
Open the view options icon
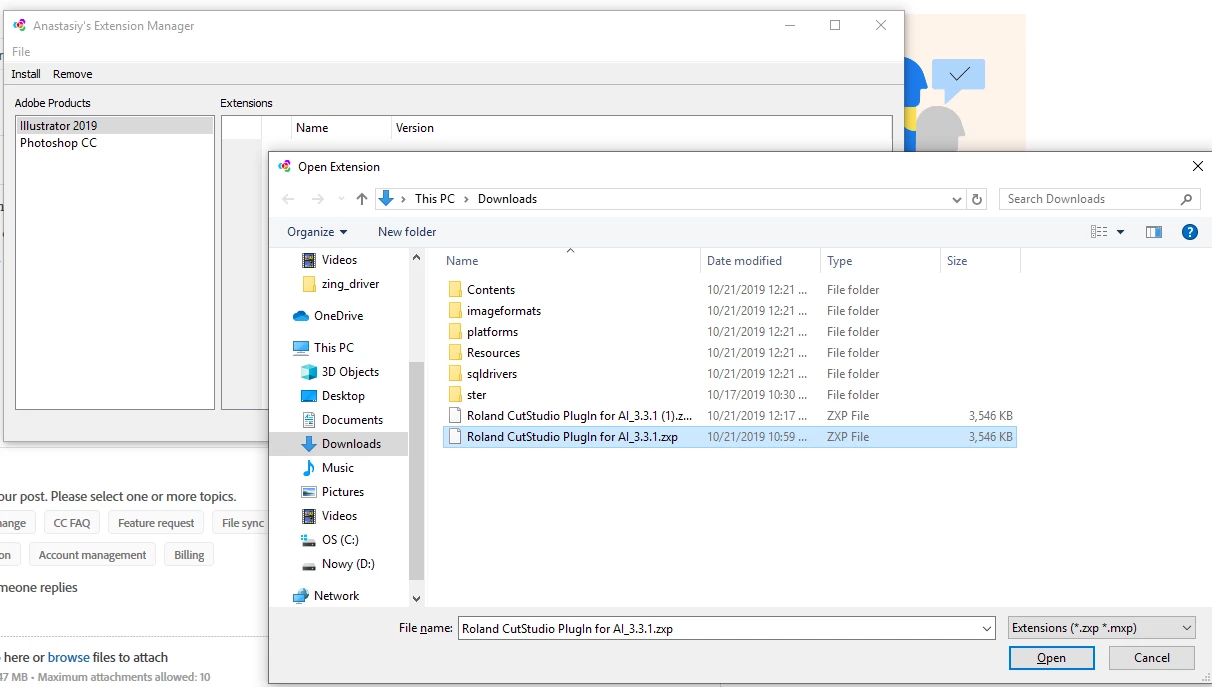pyautogui.click(x=1099, y=232)
